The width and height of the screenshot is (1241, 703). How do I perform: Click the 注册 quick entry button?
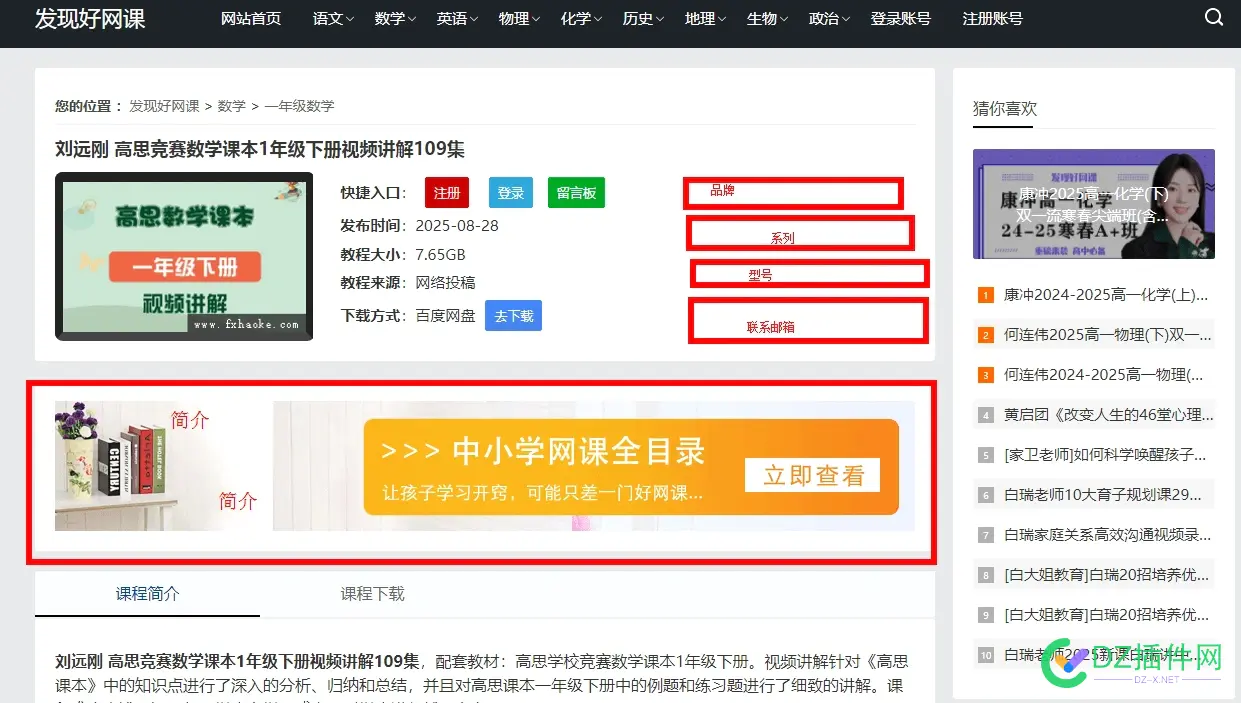[x=446, y=192]
